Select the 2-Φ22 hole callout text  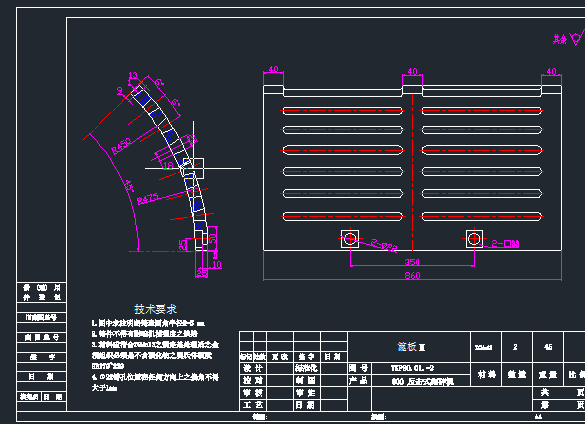[x=384, y=245]
